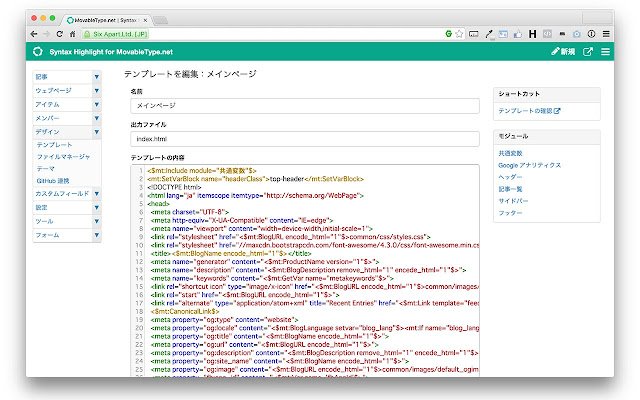Click inside the template code editor
This screenshot has width=640, height=400.
(x=305, y=270)
